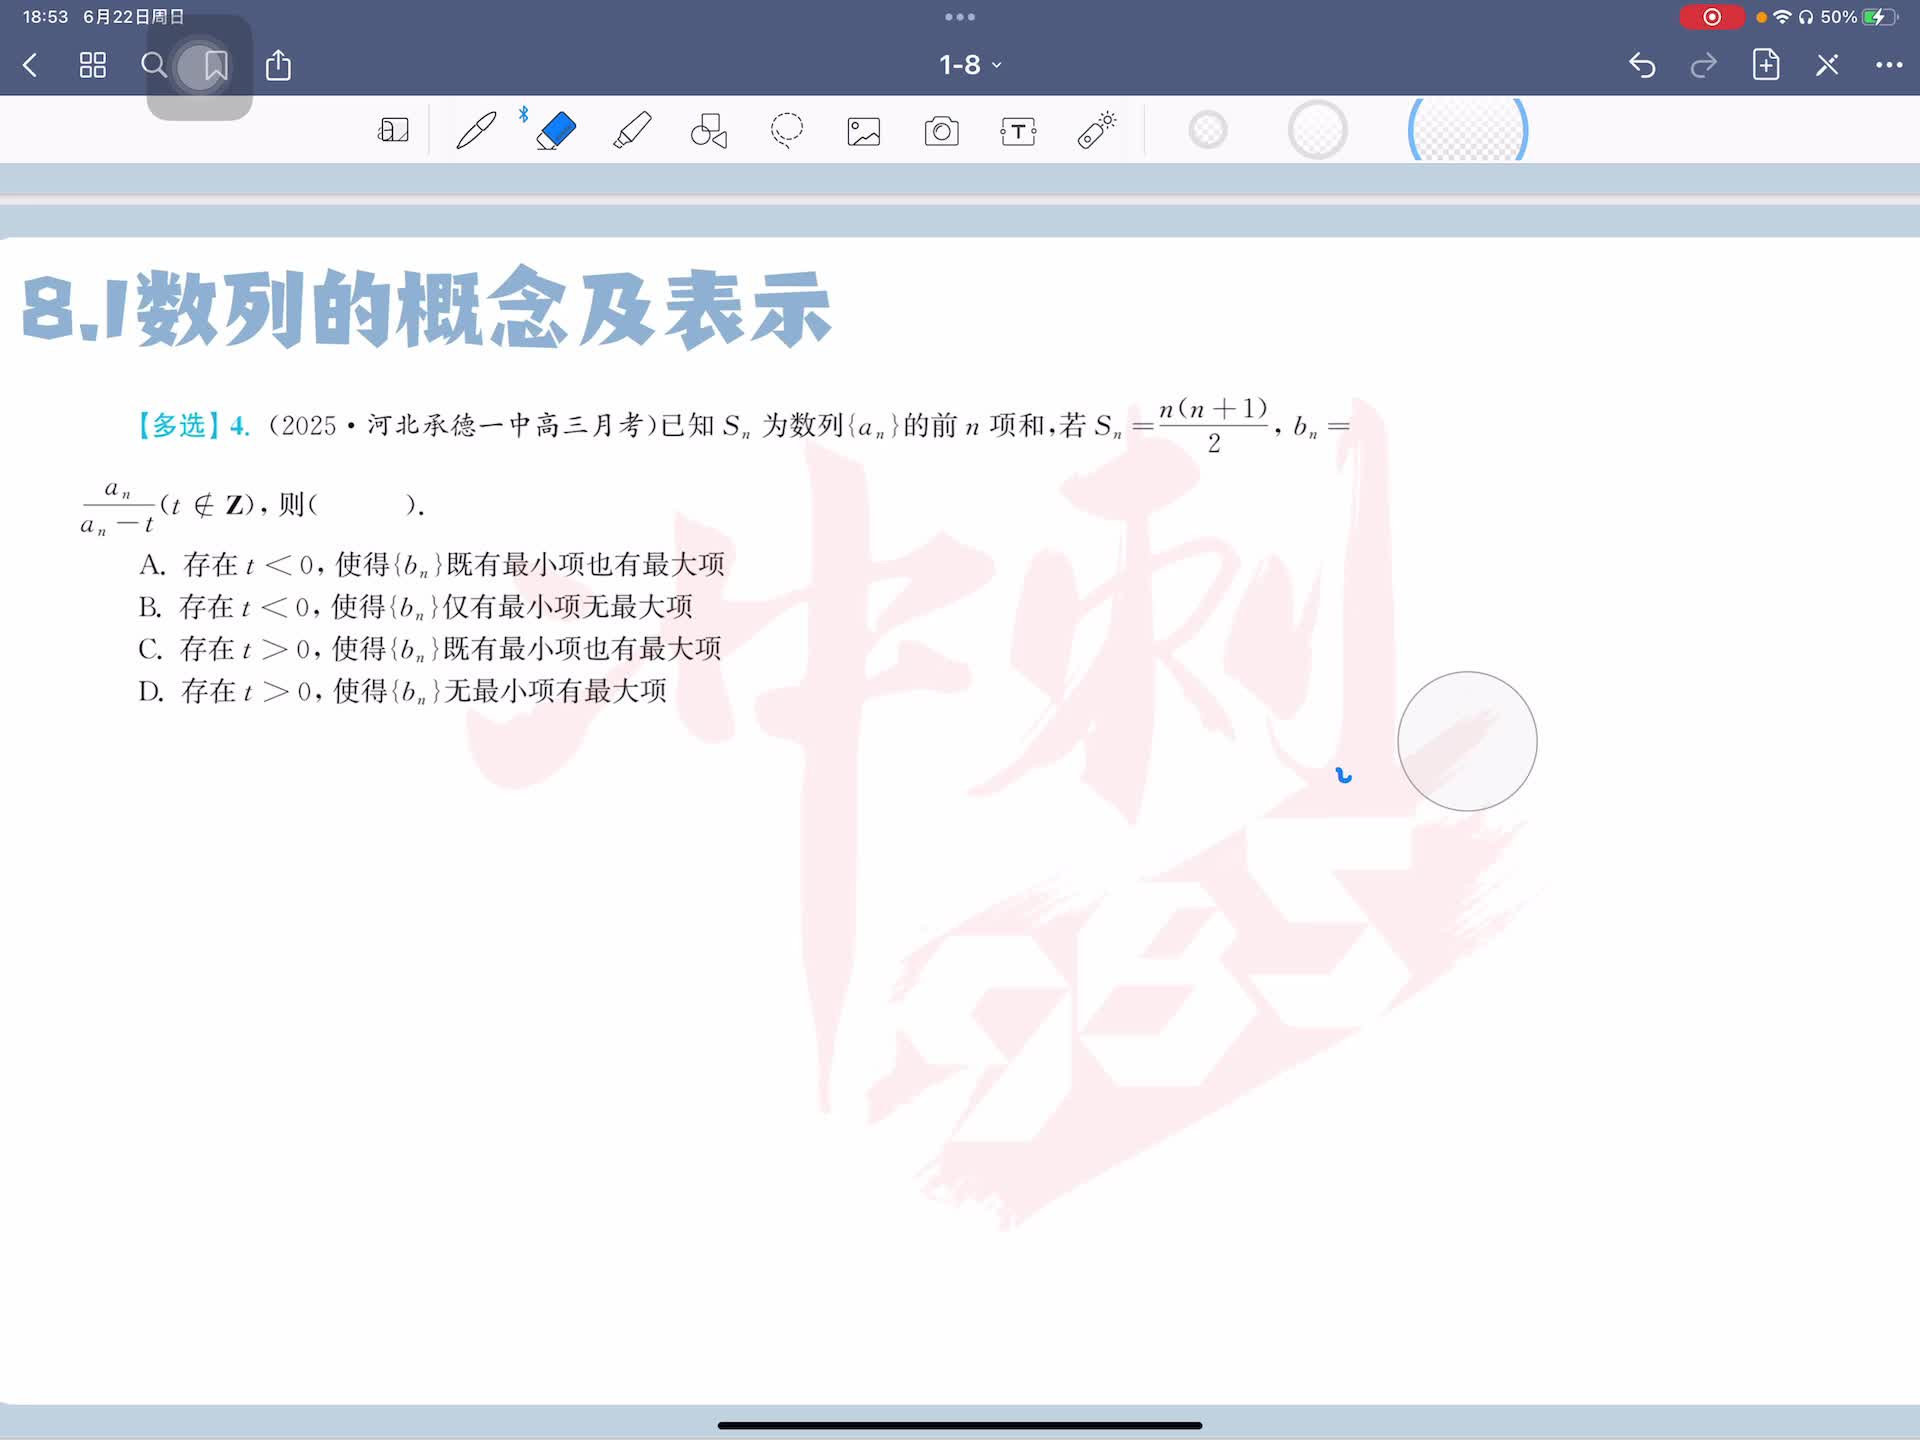Open the Shapes tool
The height and width of the screenshot is (1440, 1920).
tap(709, 131)
